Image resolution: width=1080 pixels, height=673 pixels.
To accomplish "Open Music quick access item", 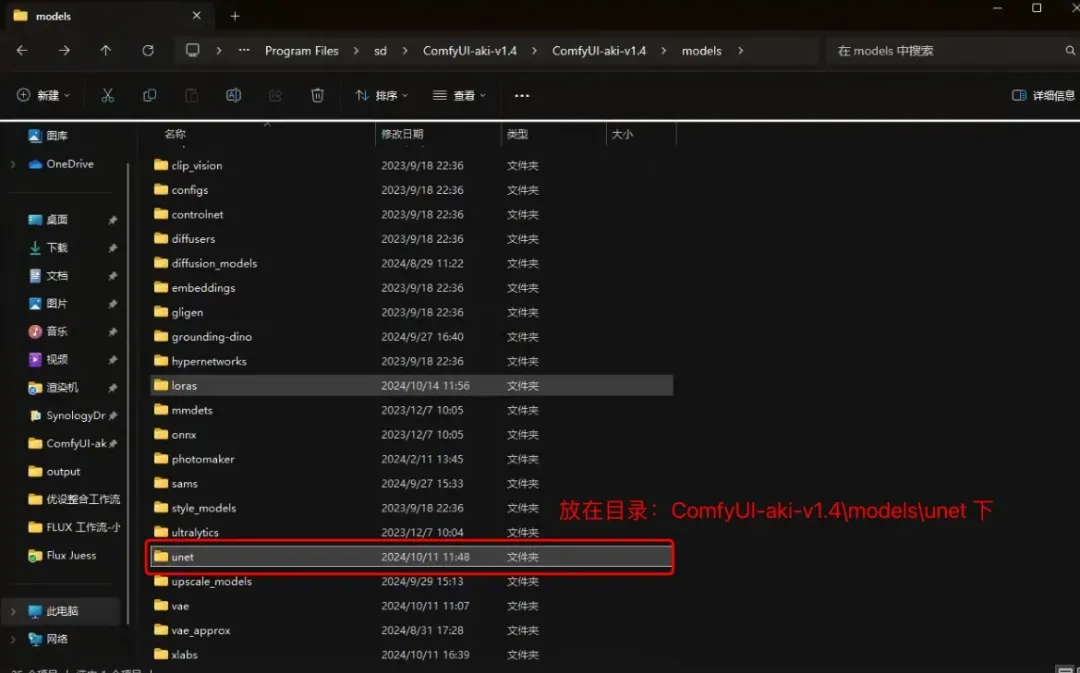I will [48, 331].
